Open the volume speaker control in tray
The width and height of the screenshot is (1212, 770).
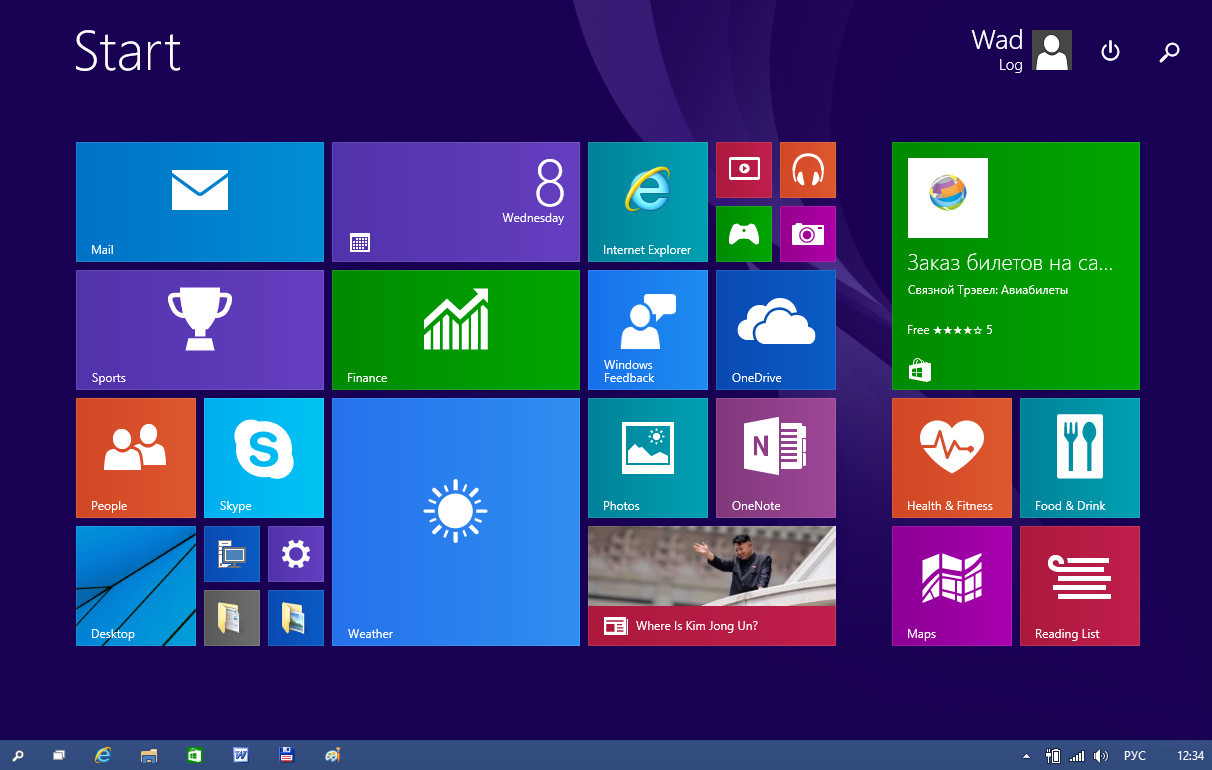(1101, 756)
